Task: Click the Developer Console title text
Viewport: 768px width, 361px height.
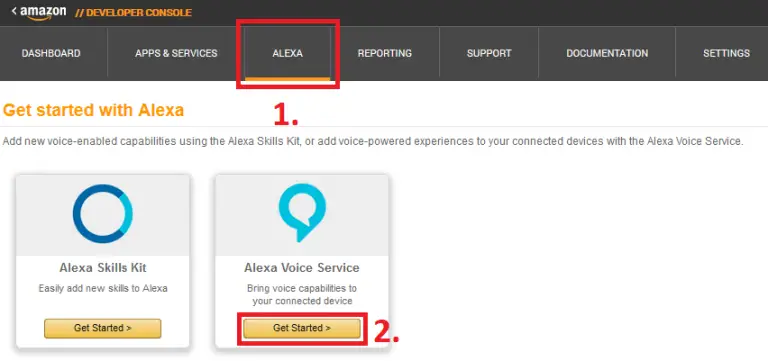Action: (133, 13)
